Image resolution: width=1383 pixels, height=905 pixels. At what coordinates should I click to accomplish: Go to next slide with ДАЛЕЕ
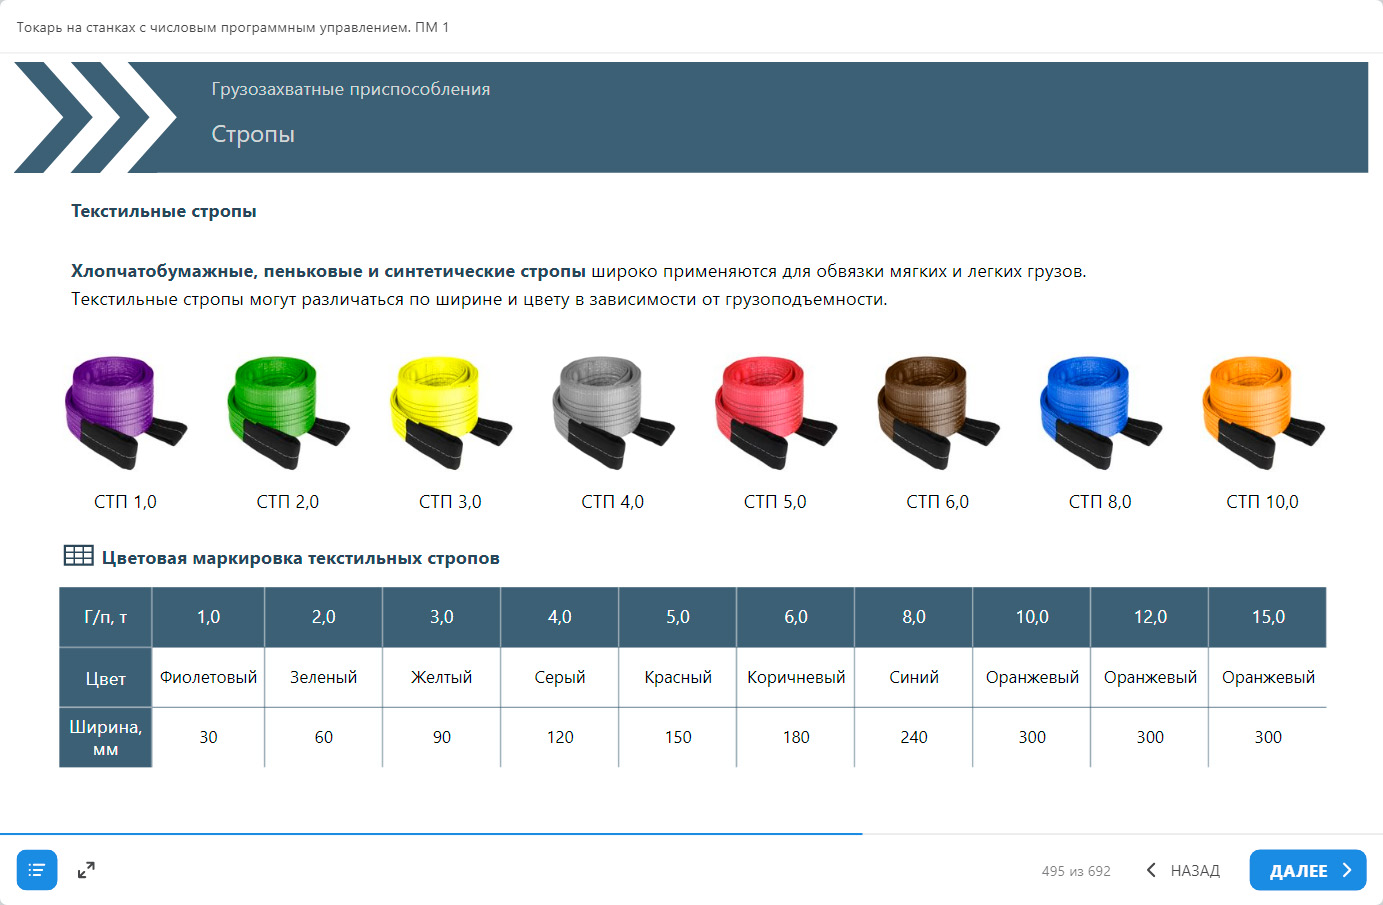point(1307,870)
